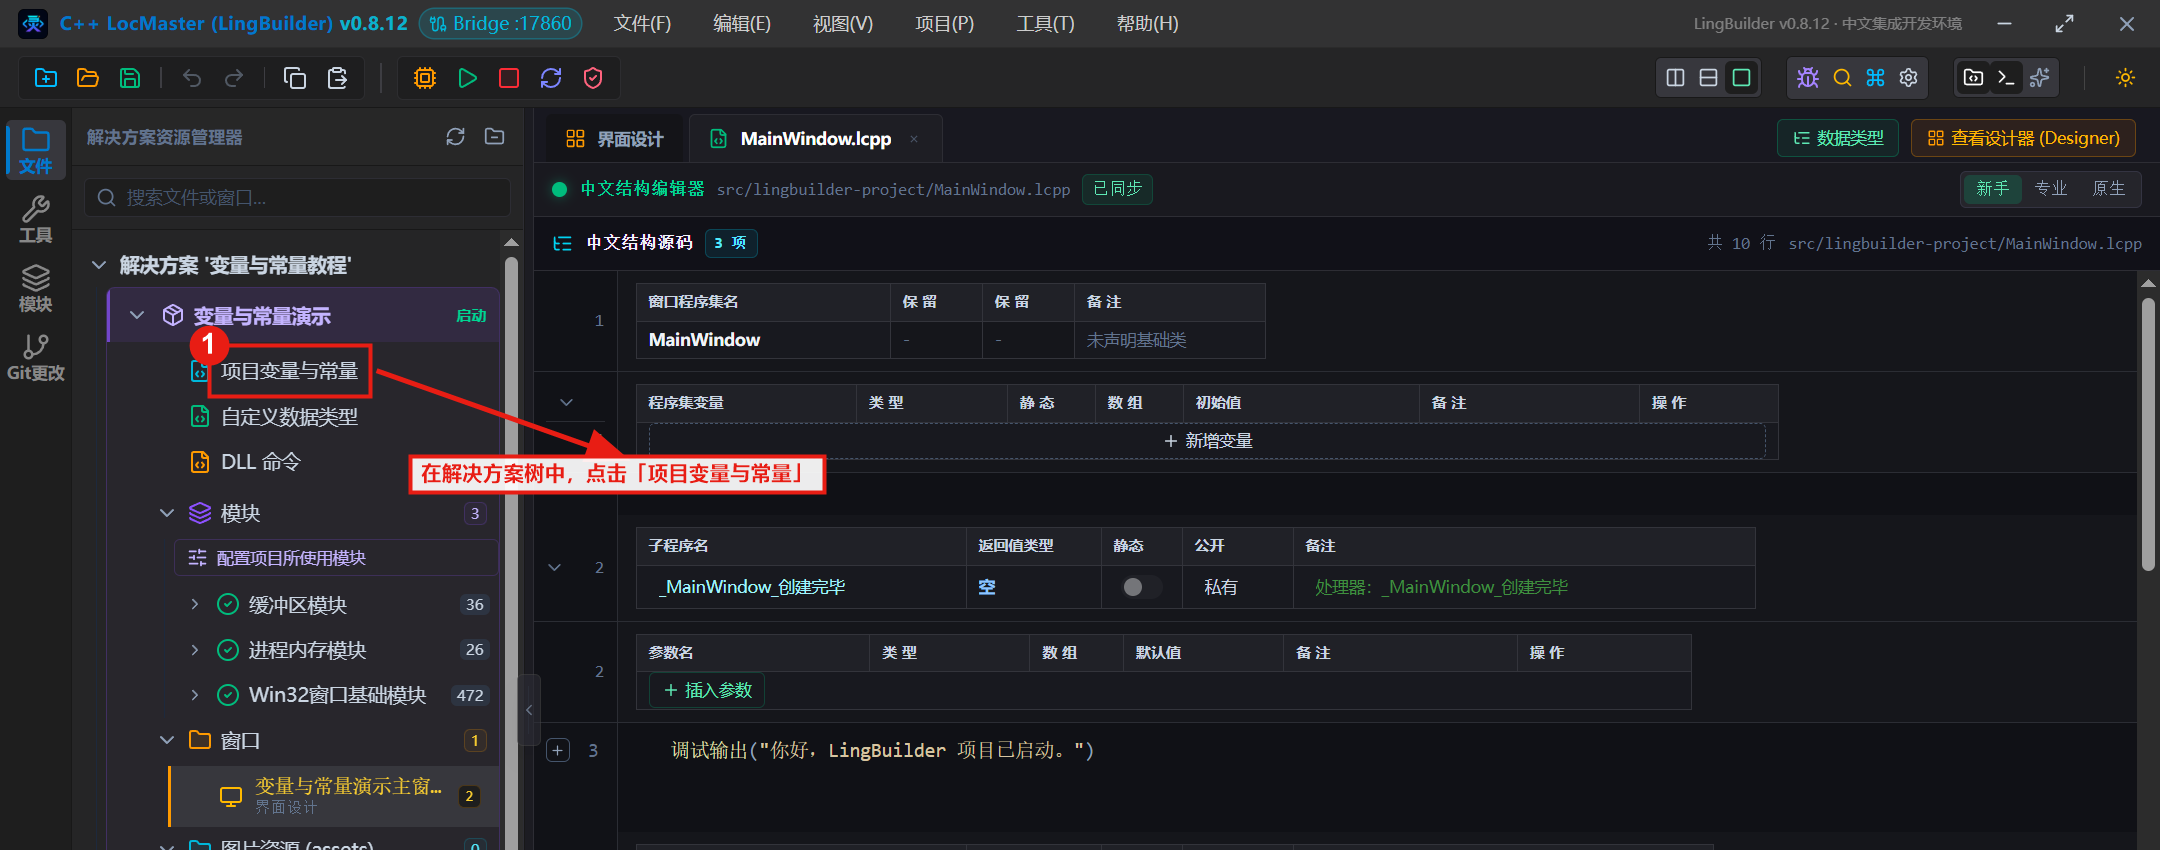Open the 文件(F) menu

[642, 23]
